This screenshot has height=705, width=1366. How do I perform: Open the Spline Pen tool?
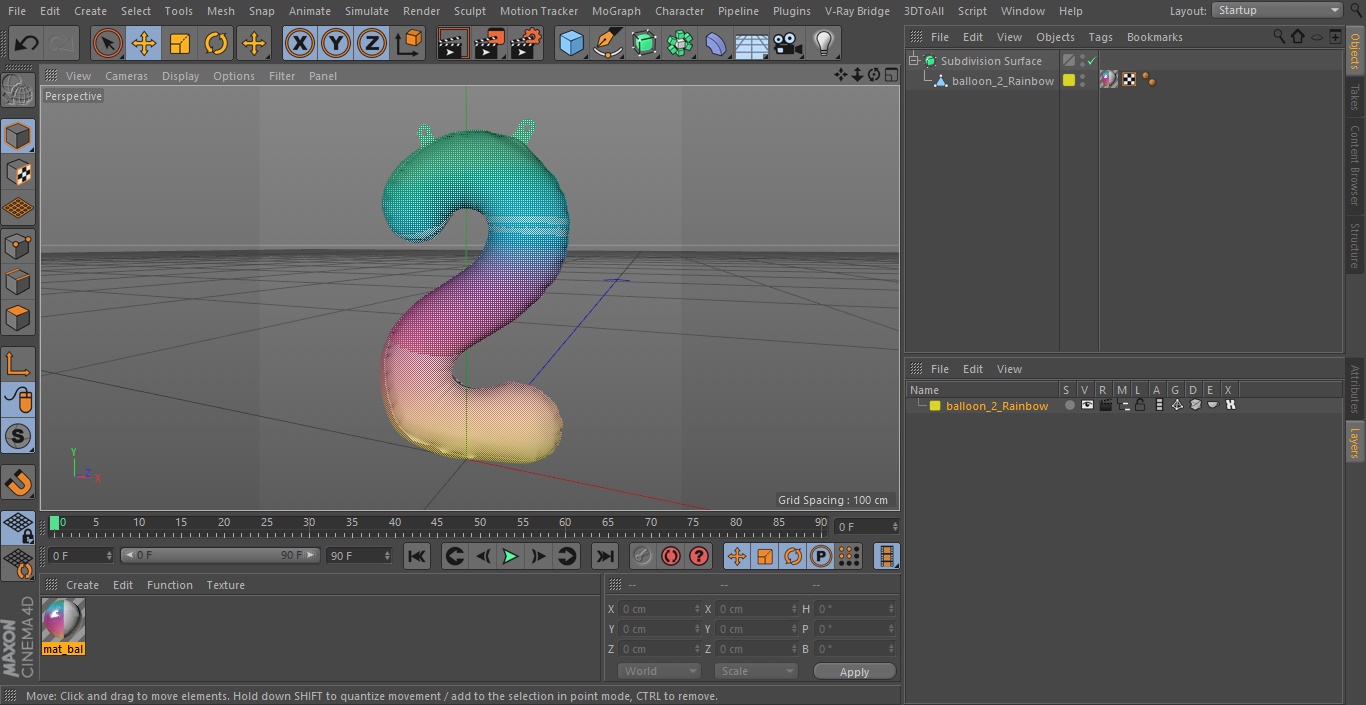click(x=608, y=43)
